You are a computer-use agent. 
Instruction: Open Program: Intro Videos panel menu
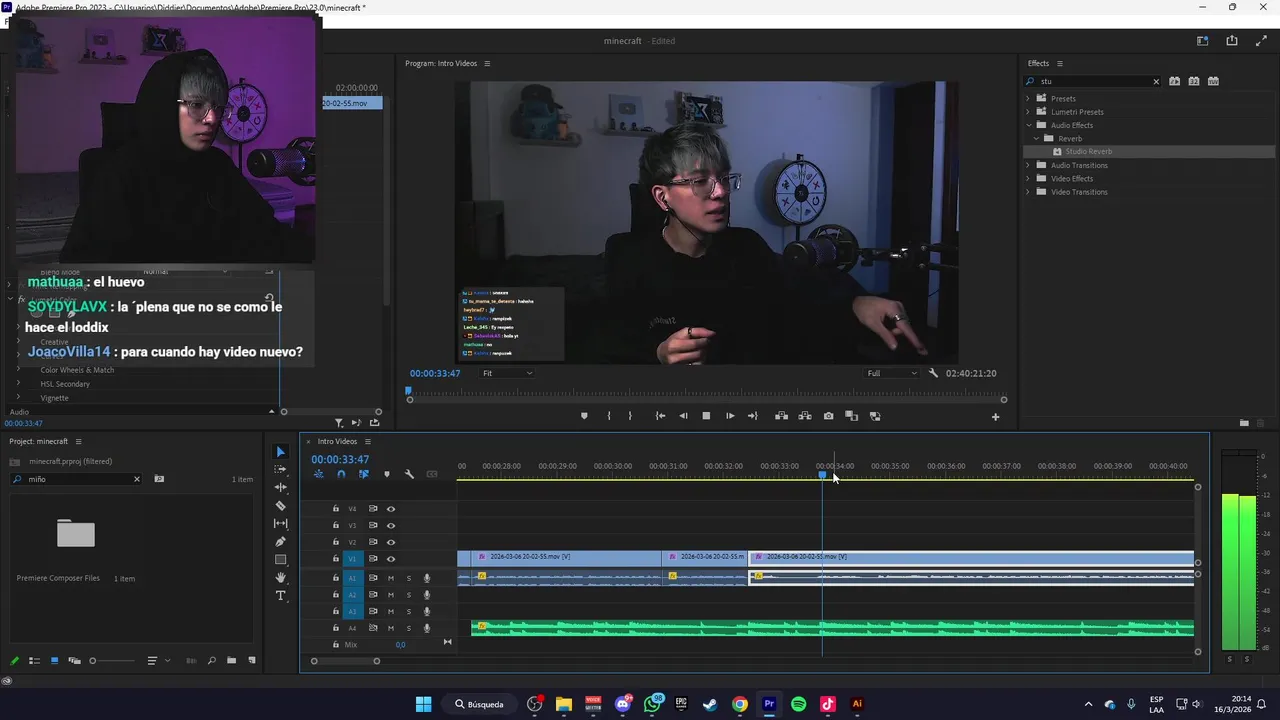tap(487, 63)
